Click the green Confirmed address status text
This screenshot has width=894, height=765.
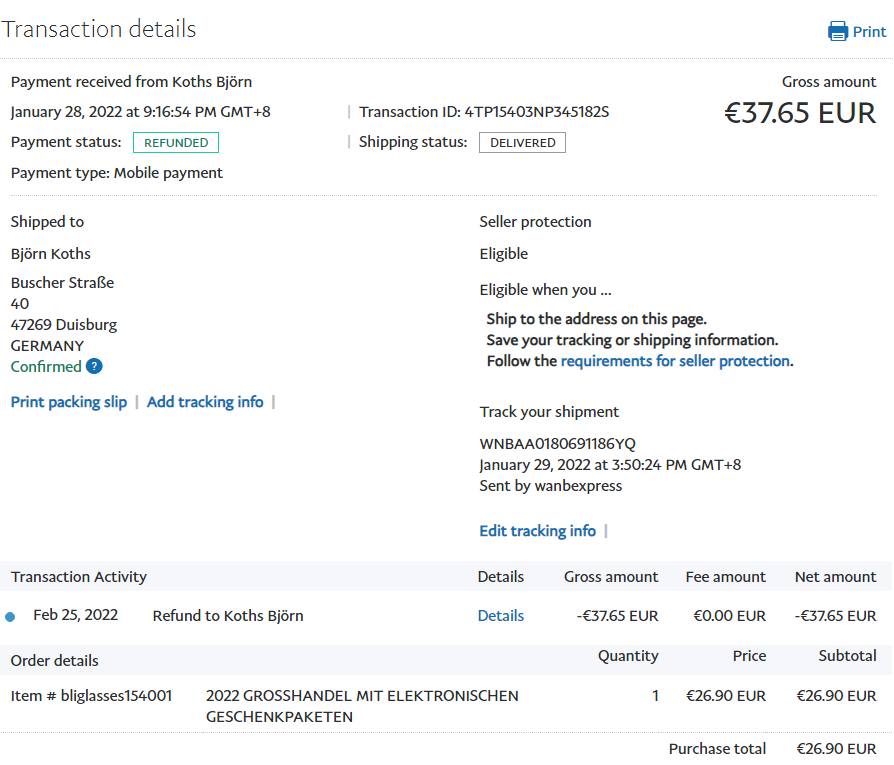(x=46, y=367)
